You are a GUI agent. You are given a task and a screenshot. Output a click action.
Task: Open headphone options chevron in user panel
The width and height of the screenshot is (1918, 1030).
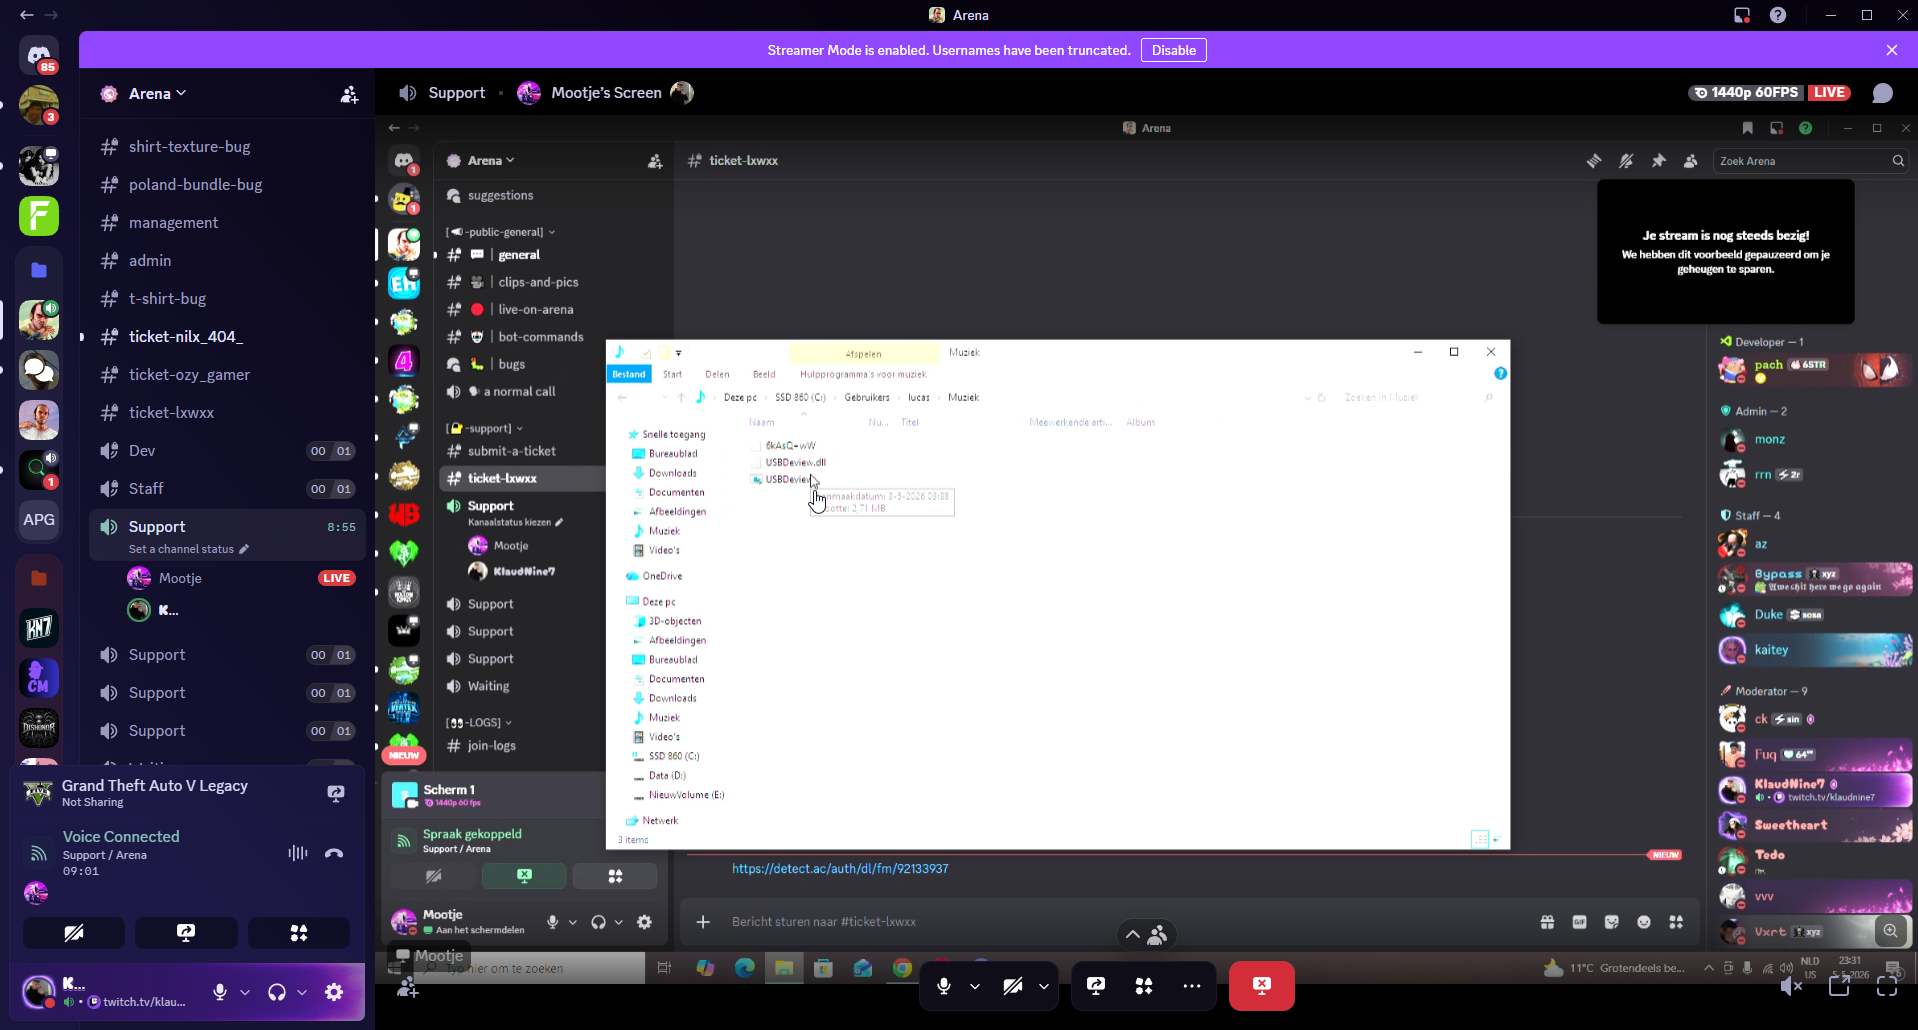tap(302, 992)
